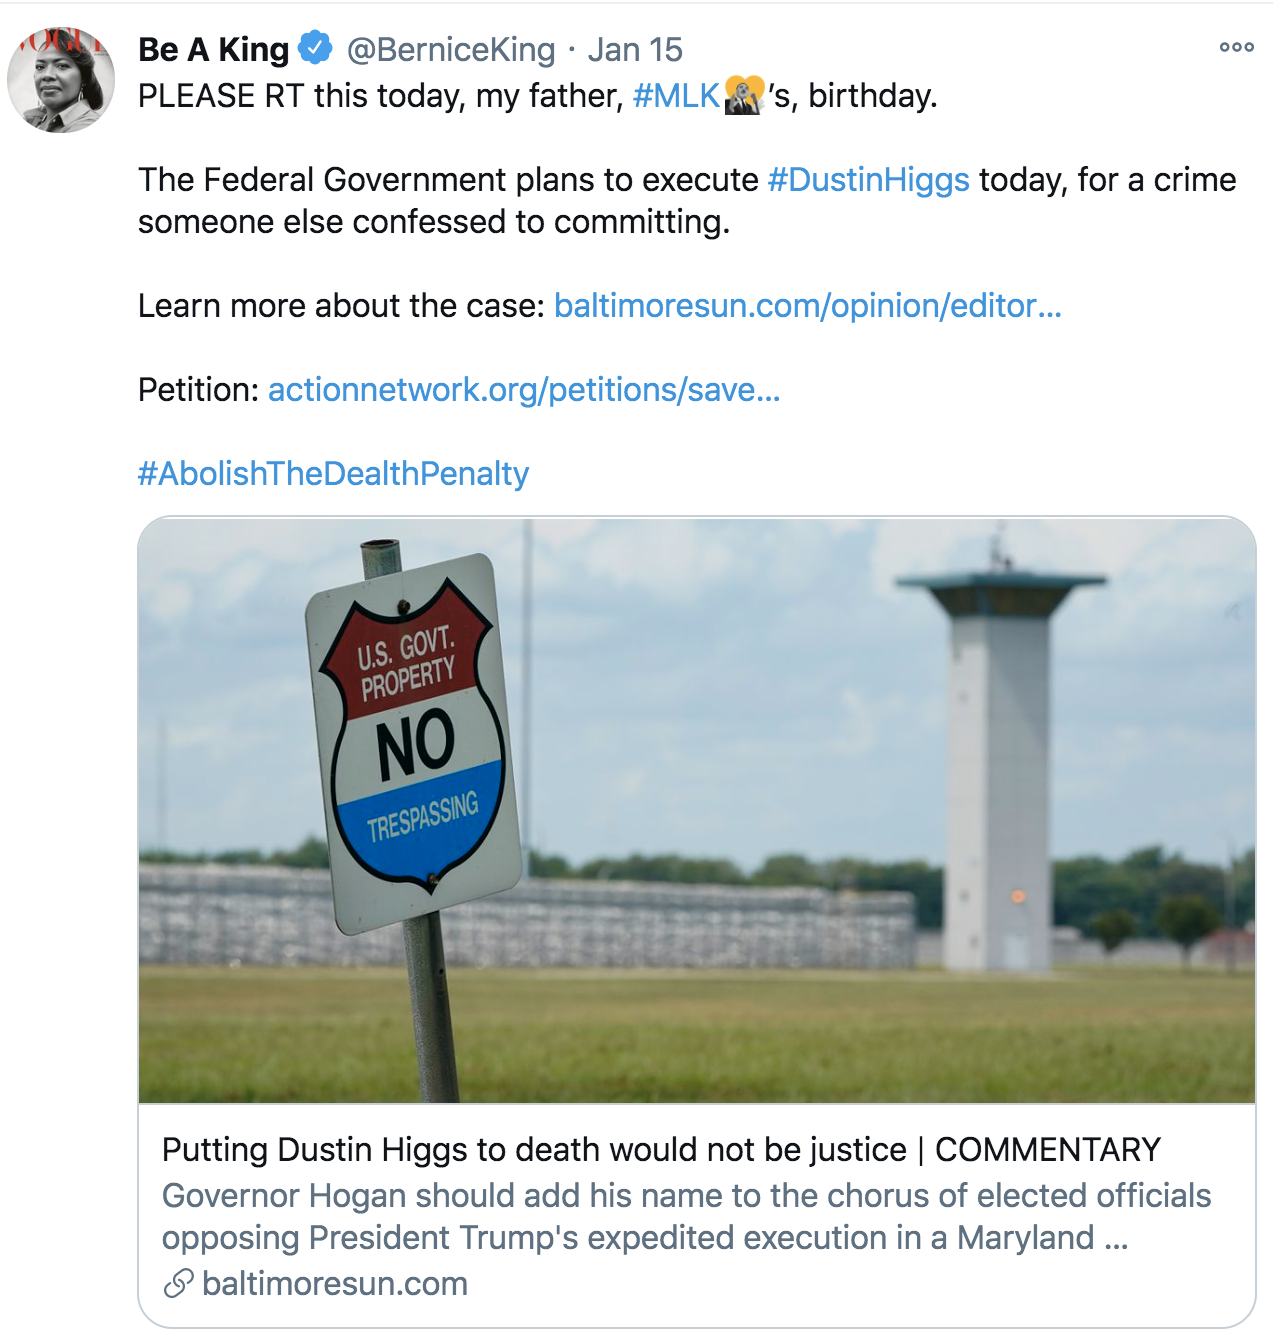
Task: Click the blue verified badge
Action: (316, 48)
